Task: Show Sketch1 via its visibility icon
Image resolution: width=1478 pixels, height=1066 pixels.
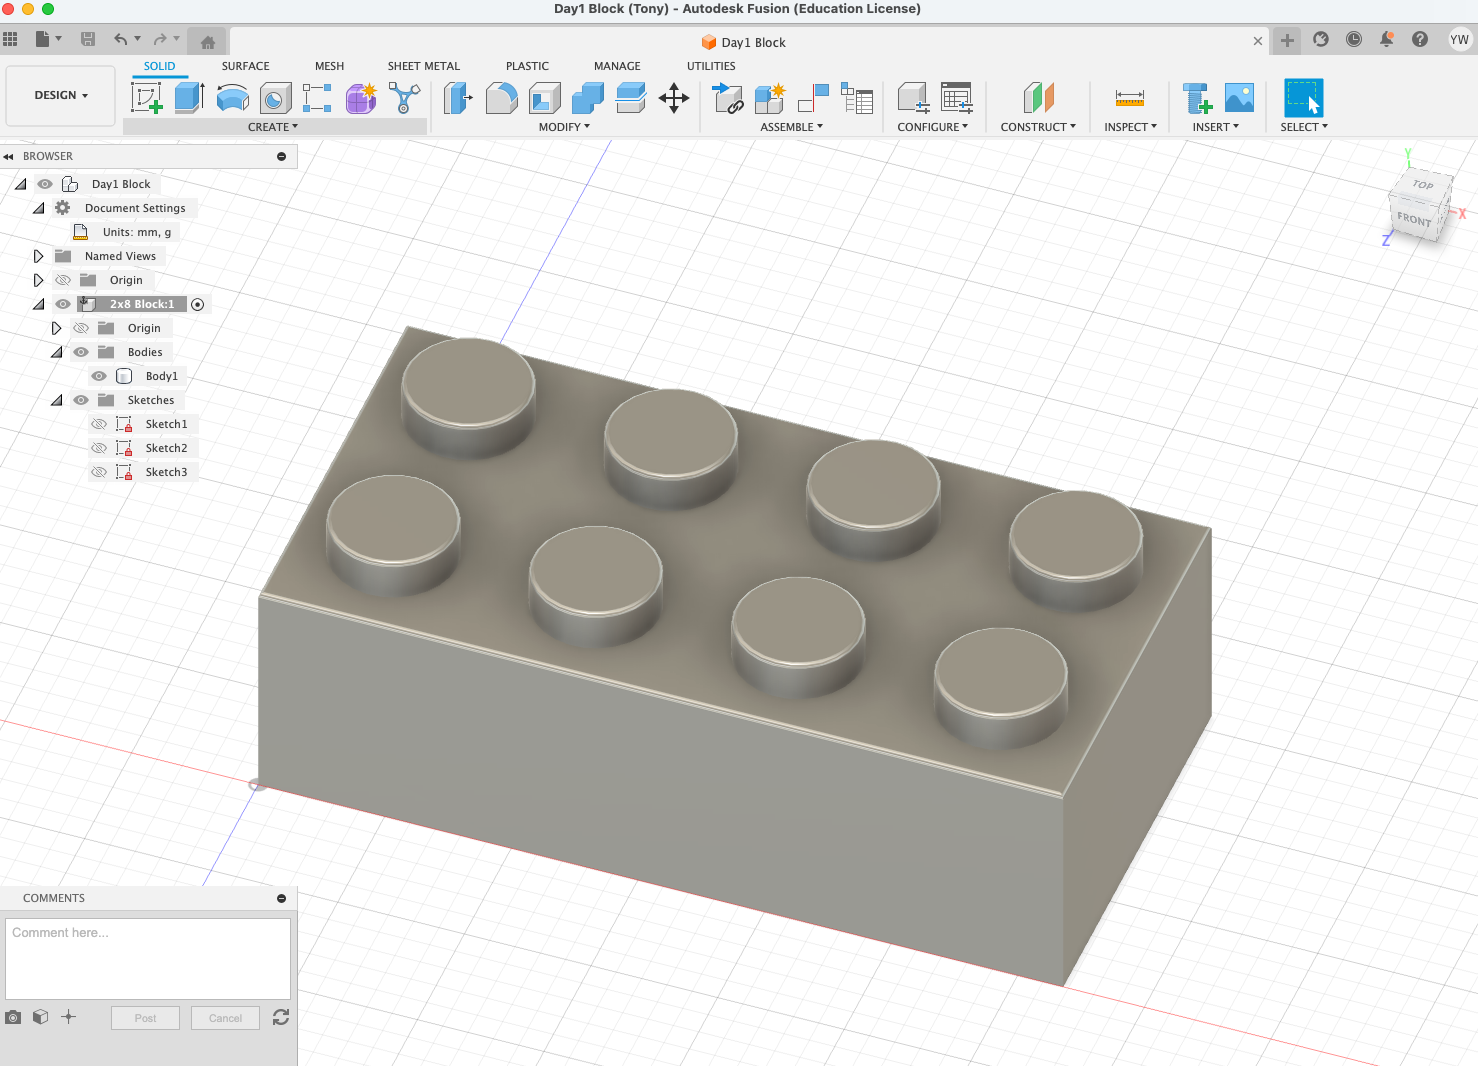Action: (99, 424)
